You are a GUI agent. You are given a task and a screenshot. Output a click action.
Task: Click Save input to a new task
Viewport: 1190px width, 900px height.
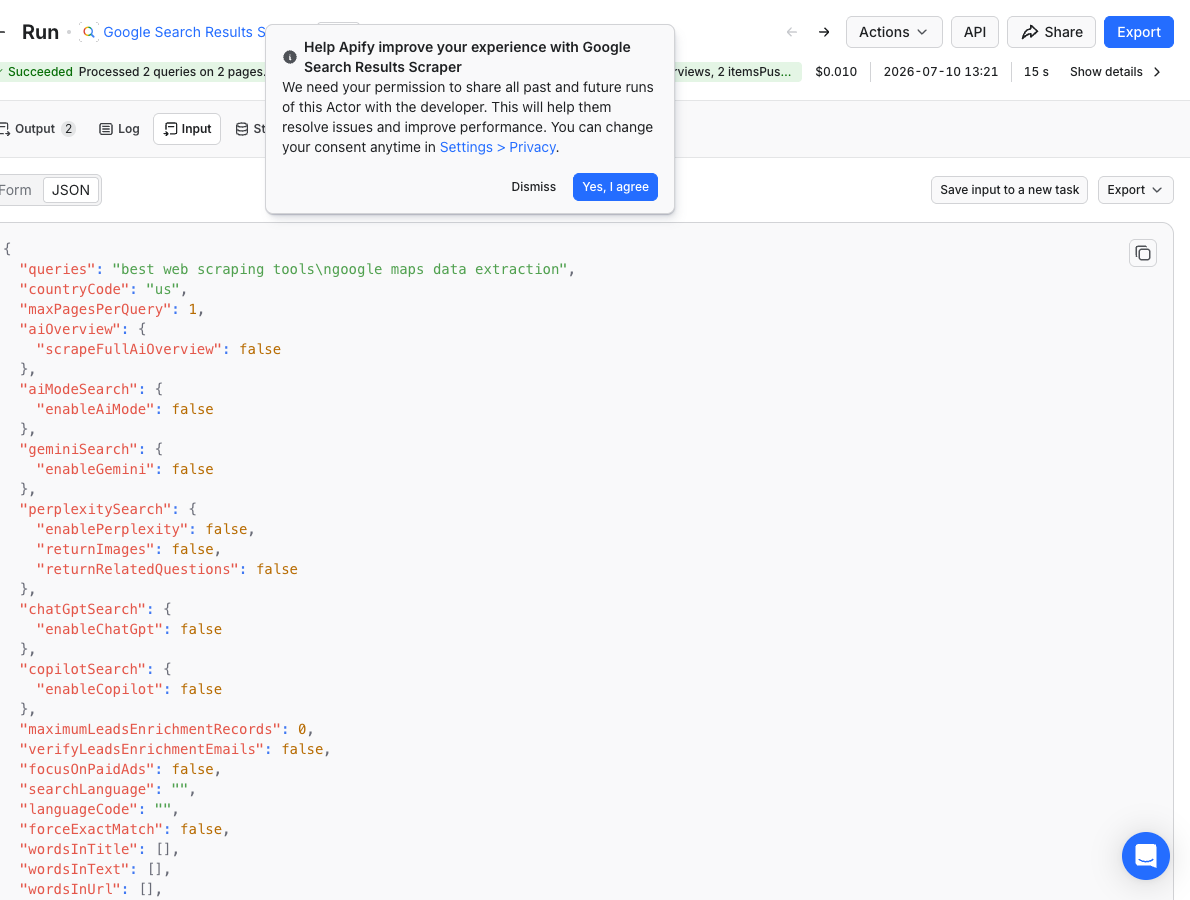1009,190
